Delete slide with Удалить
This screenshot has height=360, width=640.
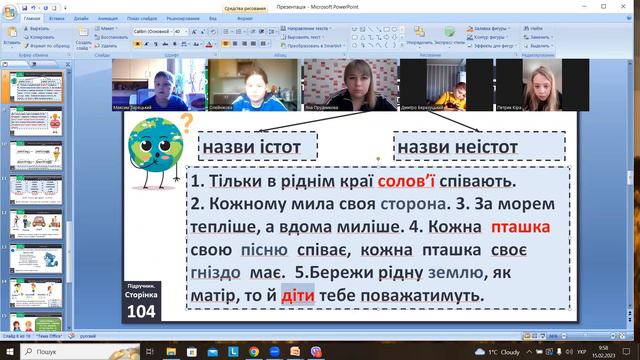[x=106, y=46]
